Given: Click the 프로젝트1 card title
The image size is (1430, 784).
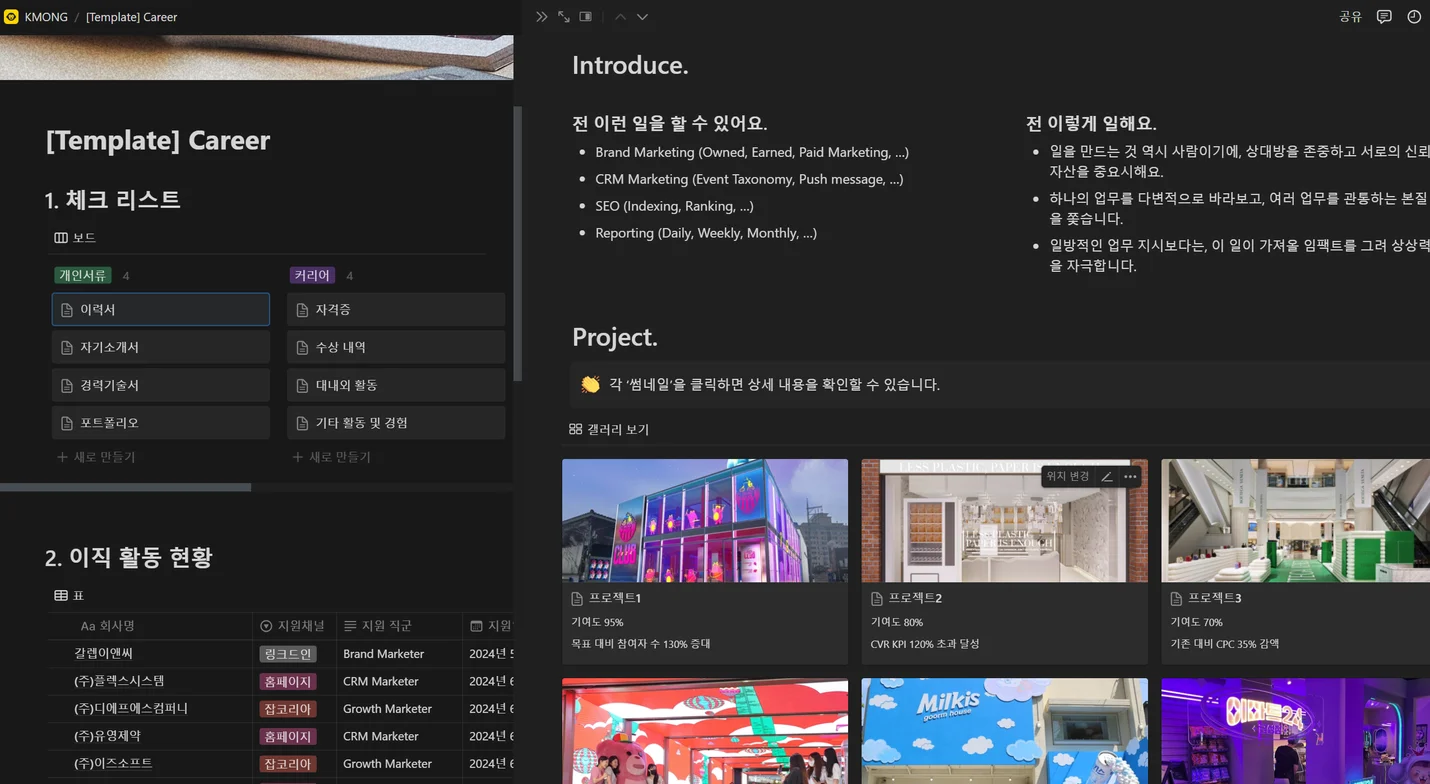Looking at the screenshot, I should coord(615,598).
